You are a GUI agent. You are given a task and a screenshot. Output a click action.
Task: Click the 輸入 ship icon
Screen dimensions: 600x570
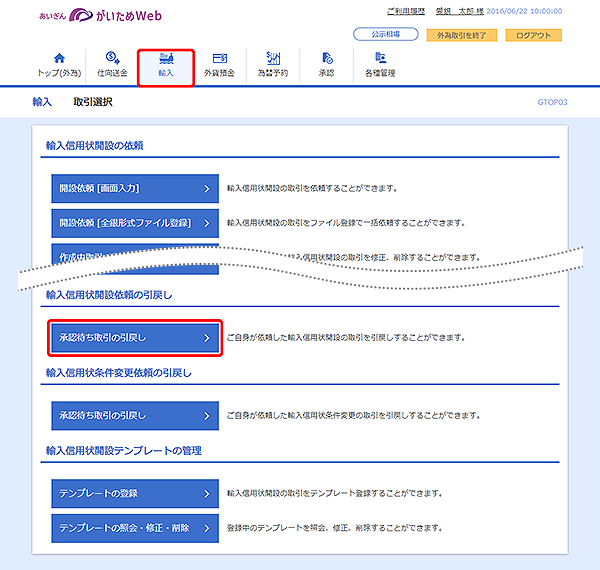point(166,58)
